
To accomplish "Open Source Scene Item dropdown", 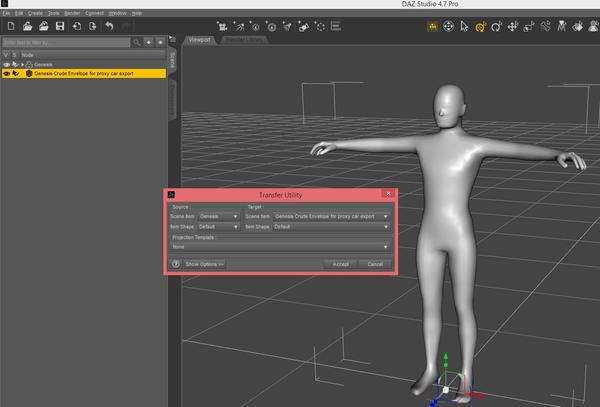I will pyautogui.click(x=219, y=216).
